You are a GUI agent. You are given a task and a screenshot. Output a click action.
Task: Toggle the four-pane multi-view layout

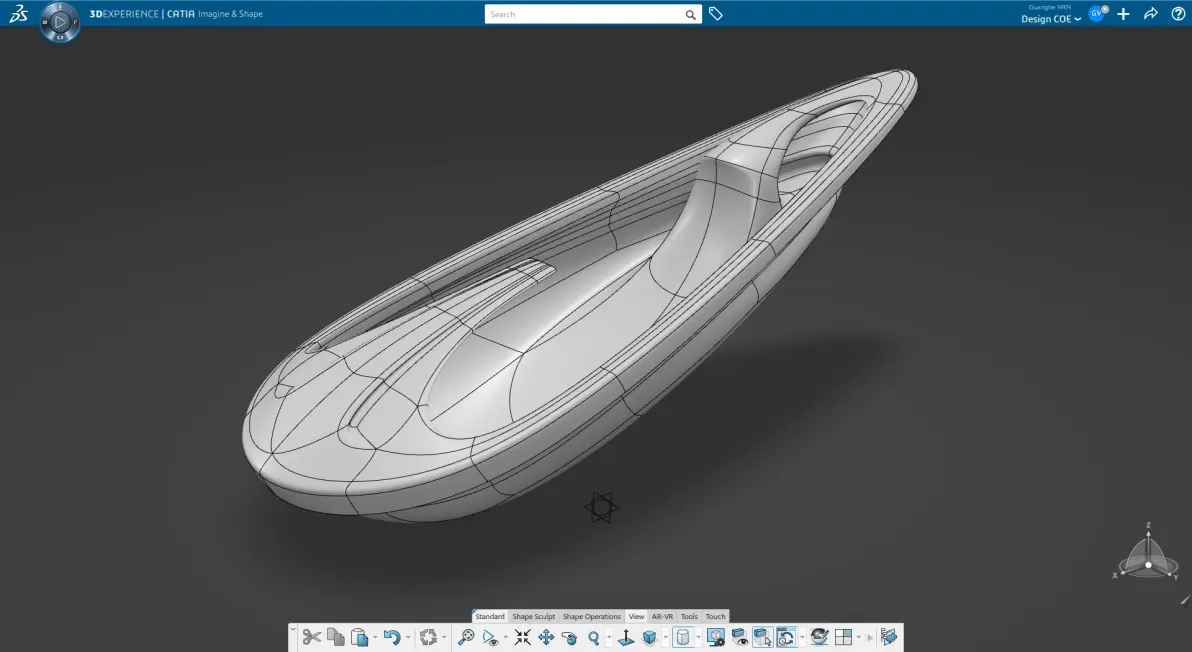(x=843, y=637)
